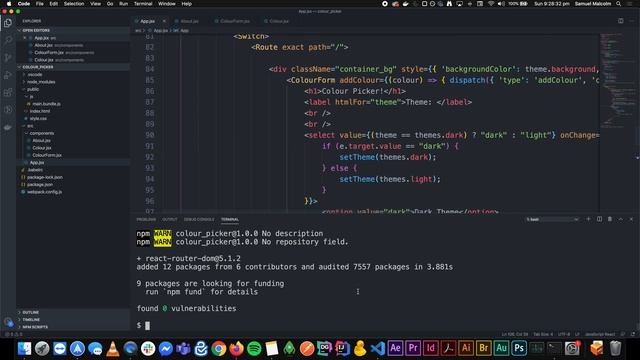The image size is (640, 360).
Task: Close App.jsx in Open Editors list
Action: click(x=24, y=38)
